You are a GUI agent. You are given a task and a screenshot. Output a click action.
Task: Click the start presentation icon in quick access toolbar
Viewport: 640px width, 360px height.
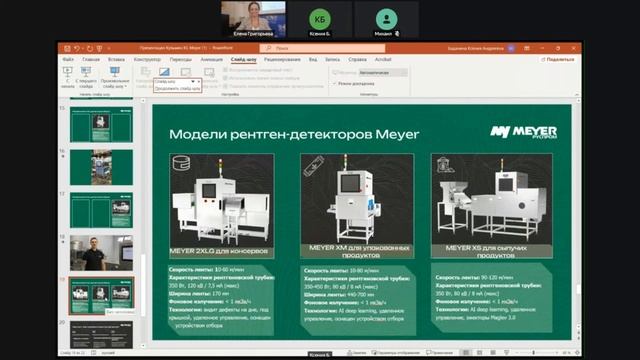(x=100, y=48)
